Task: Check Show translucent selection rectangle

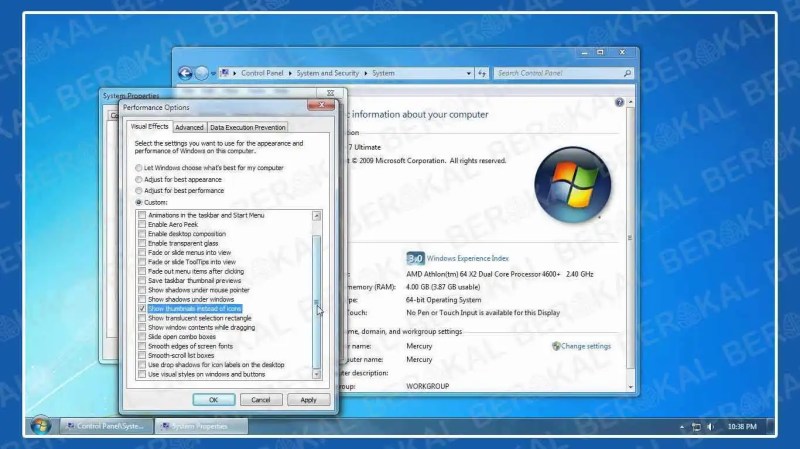Action: (142, 318)
